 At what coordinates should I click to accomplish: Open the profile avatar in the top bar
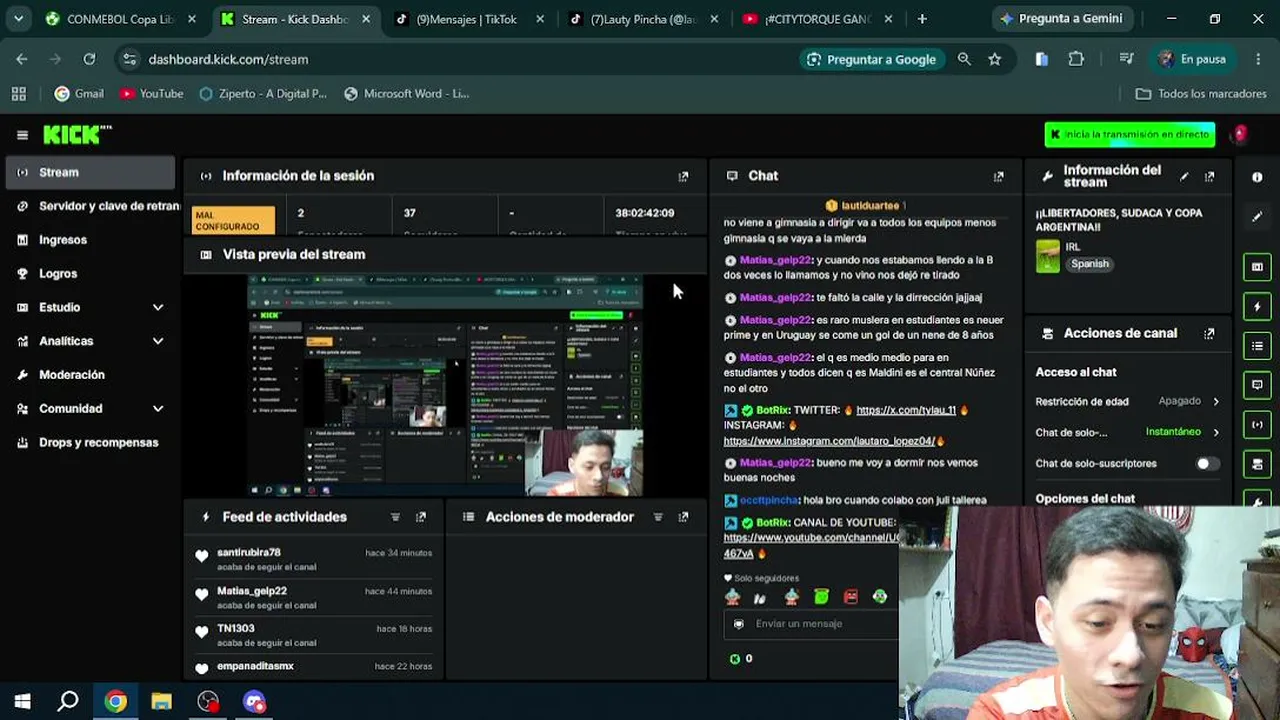tap(1240, 135)
